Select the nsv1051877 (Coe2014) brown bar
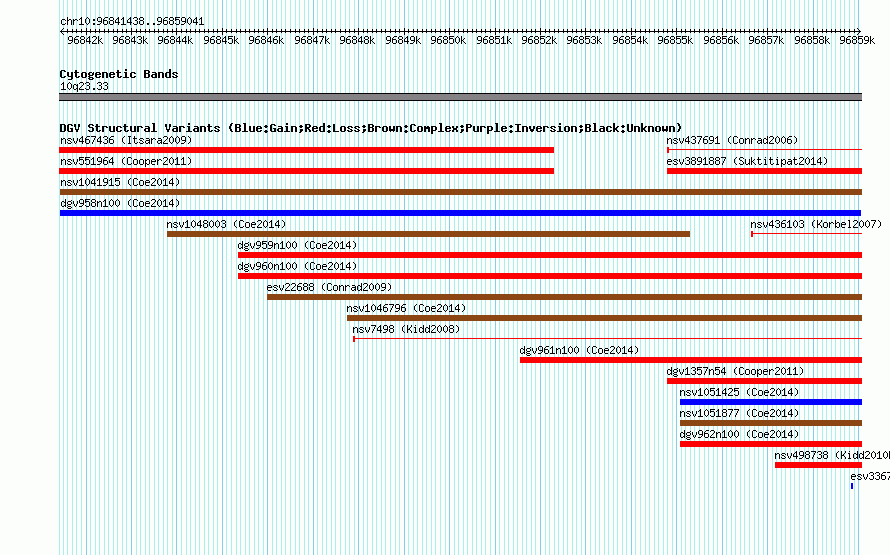Viewport: 890px width, 555px height. click(x=771, y=423)
